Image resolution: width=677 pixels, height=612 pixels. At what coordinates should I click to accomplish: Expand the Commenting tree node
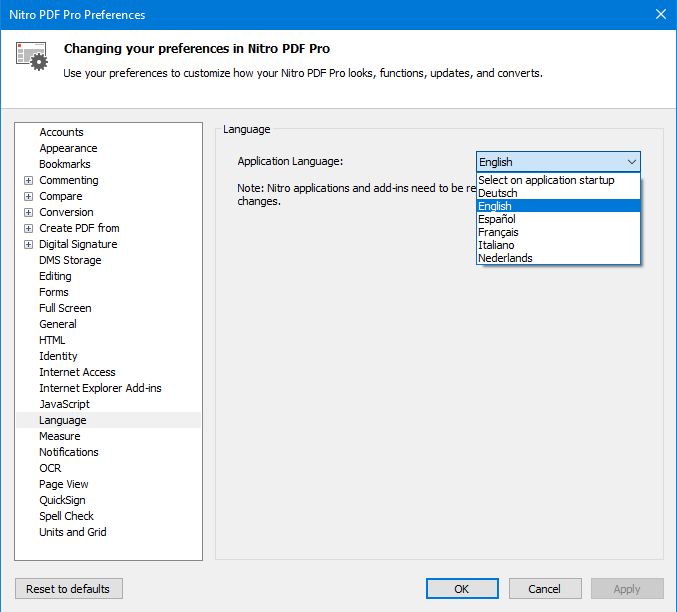pyautogui.click(x=28, y=181)
